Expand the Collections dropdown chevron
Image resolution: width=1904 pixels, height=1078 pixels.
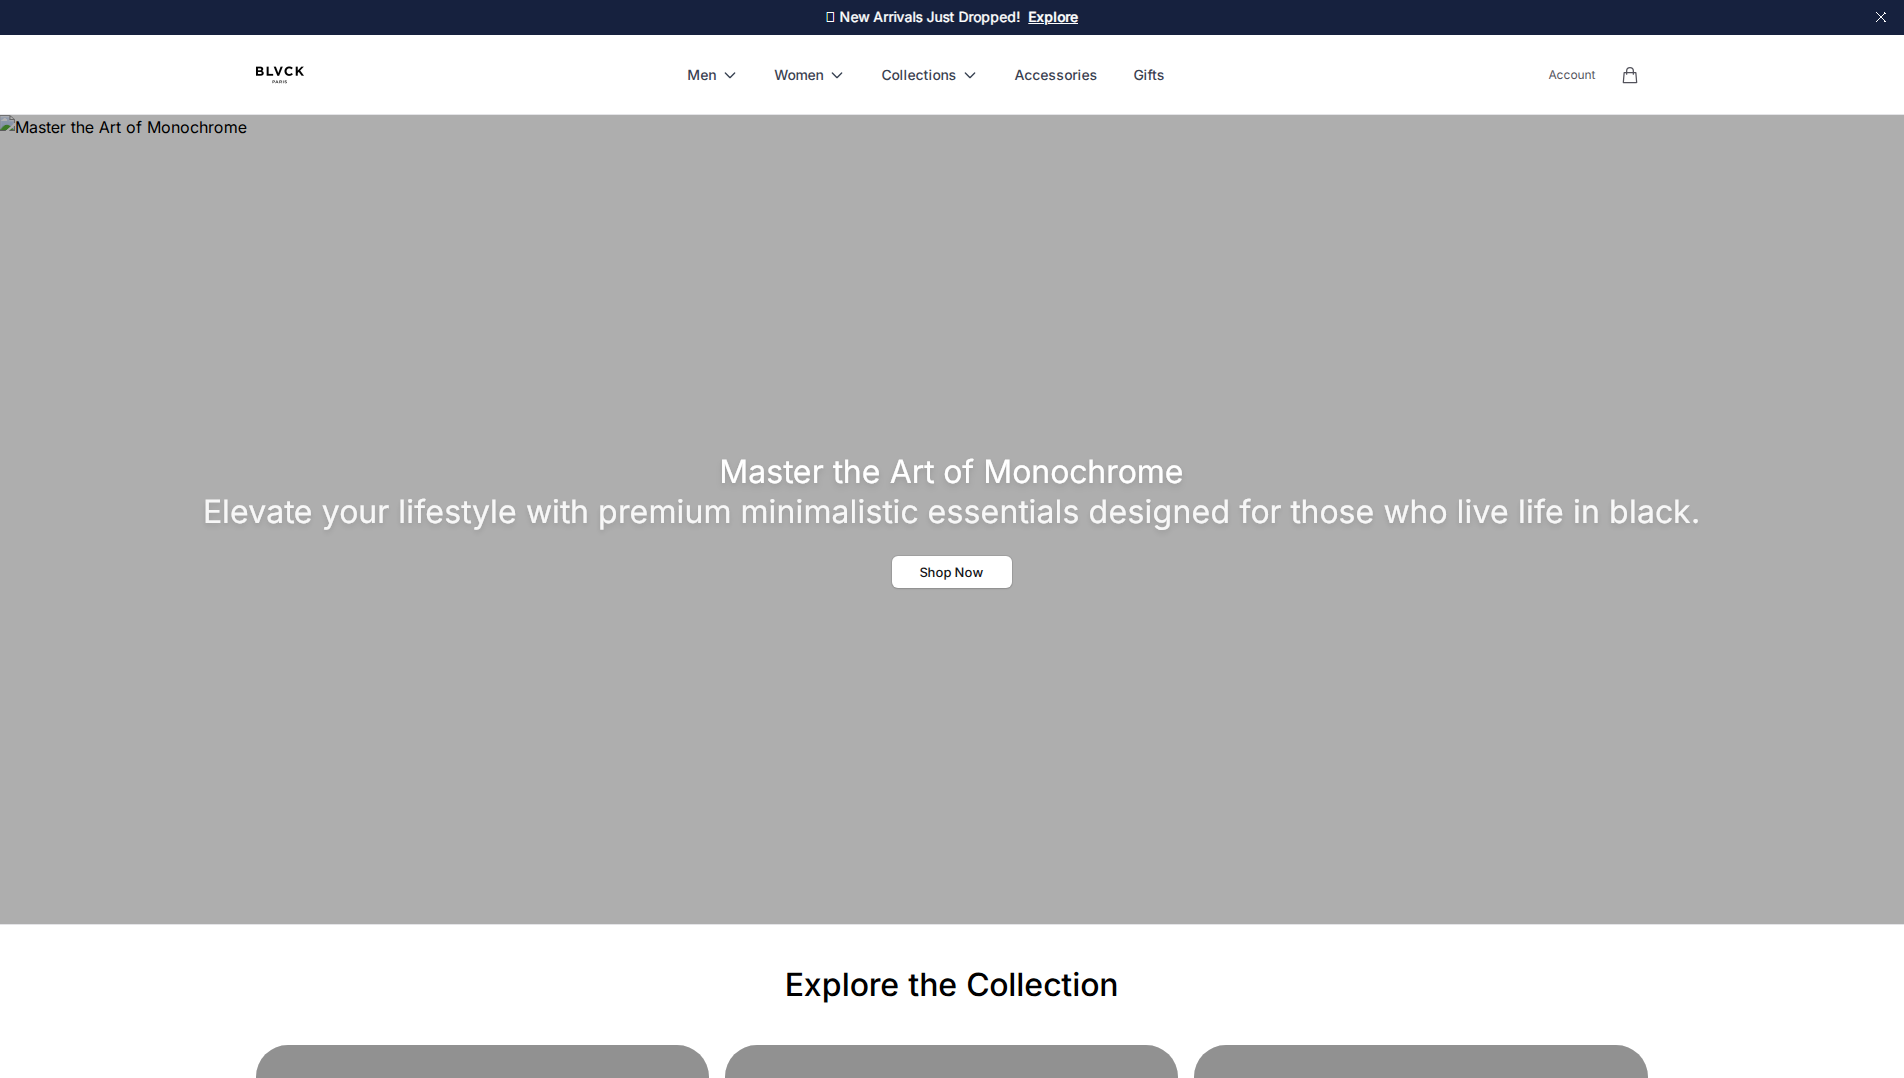[x=970, y=75]
